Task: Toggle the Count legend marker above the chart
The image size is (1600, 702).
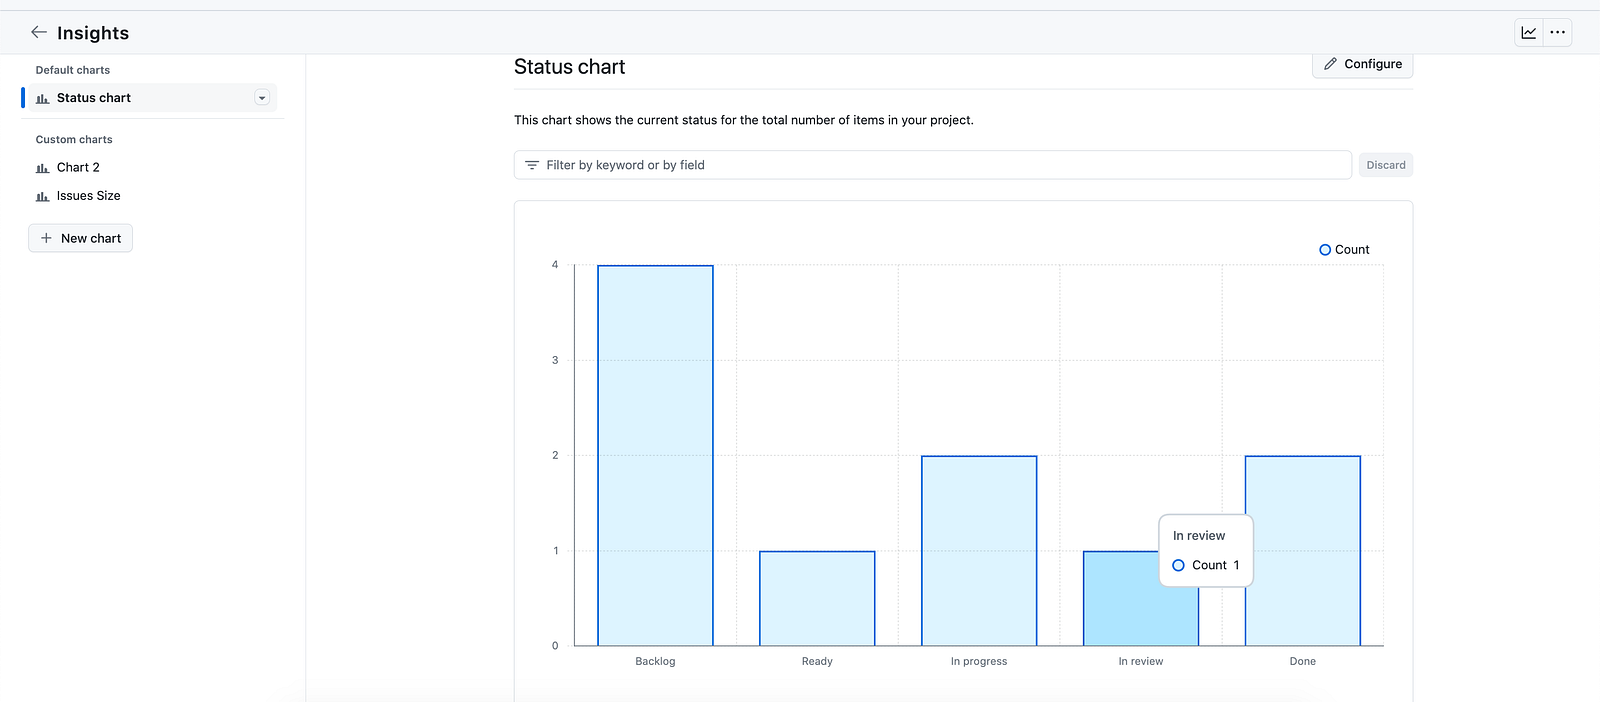Action: click(x=1325, y=250)
